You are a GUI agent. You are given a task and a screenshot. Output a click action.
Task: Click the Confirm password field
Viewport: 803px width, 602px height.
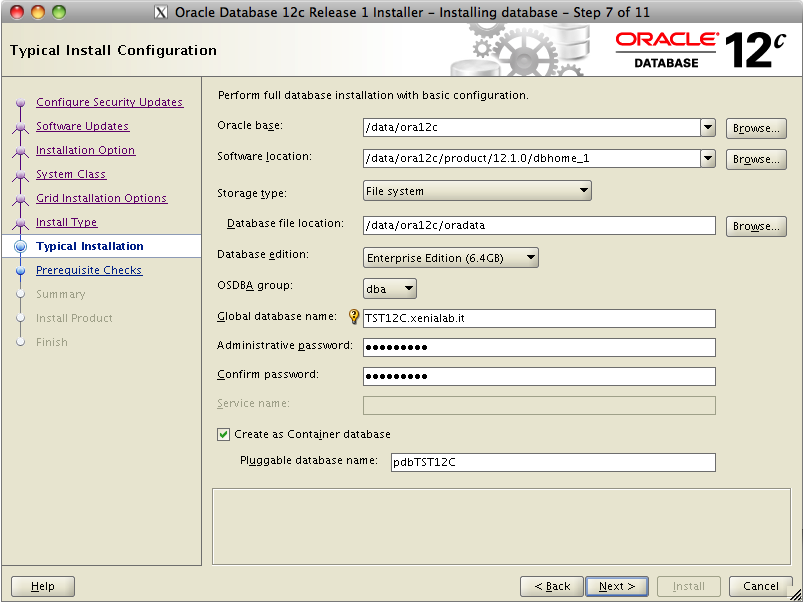click(539, 377)
